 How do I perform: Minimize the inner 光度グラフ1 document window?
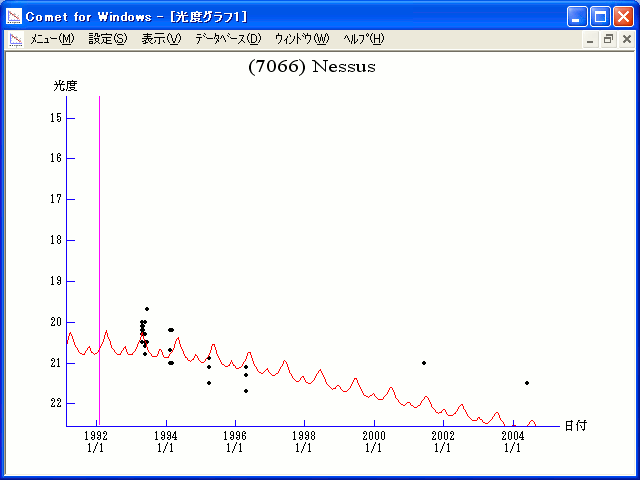(x=591, y=39)
